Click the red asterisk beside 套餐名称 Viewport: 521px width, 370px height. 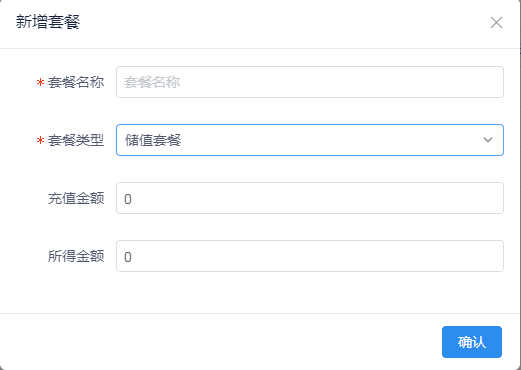pos(40,82)
